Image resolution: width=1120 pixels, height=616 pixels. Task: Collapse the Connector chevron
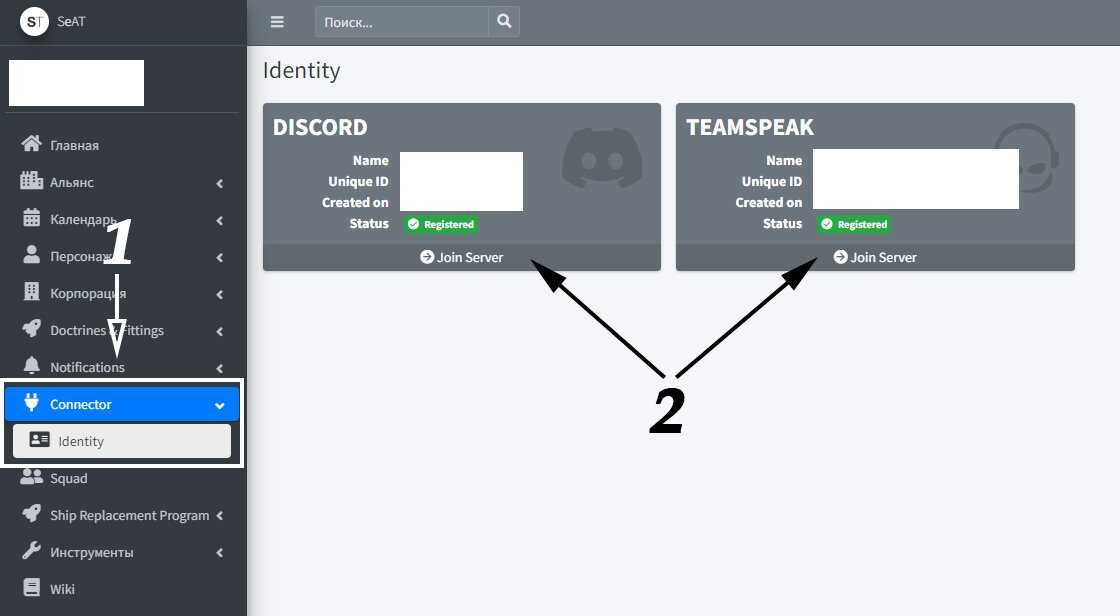point(219,406)
